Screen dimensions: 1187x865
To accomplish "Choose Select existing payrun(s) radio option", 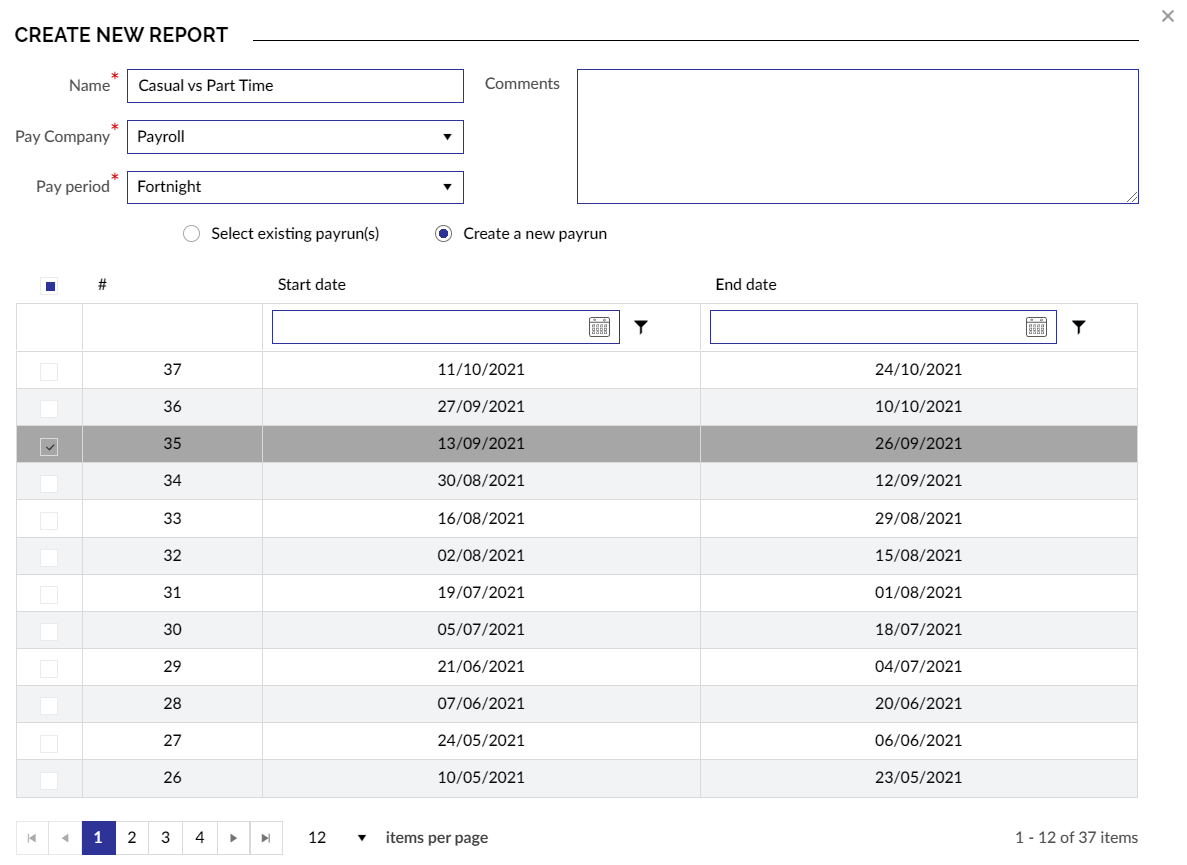I will [192, 234].
